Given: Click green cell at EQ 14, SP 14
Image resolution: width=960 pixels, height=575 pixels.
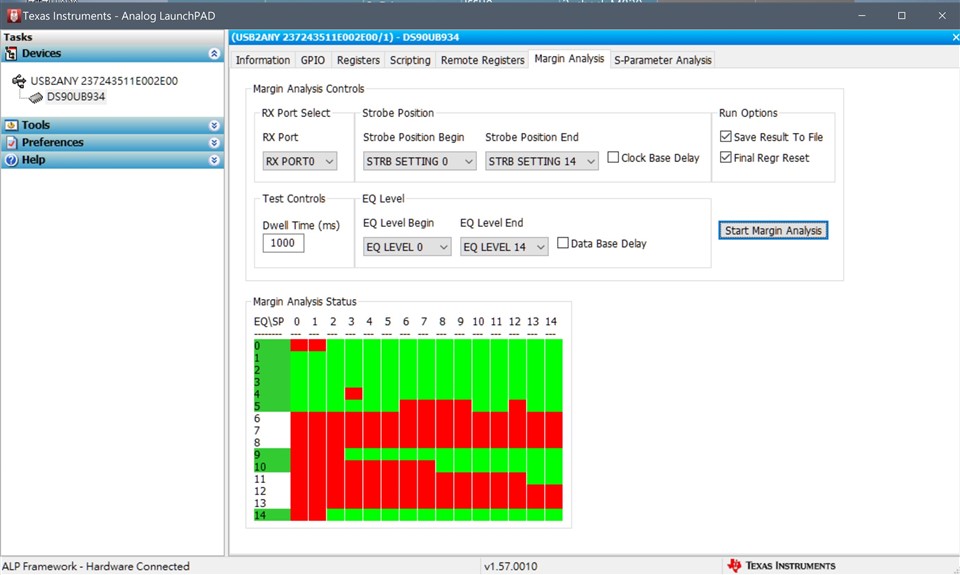Looking at the screenshot, I should [x=553, y=515].
